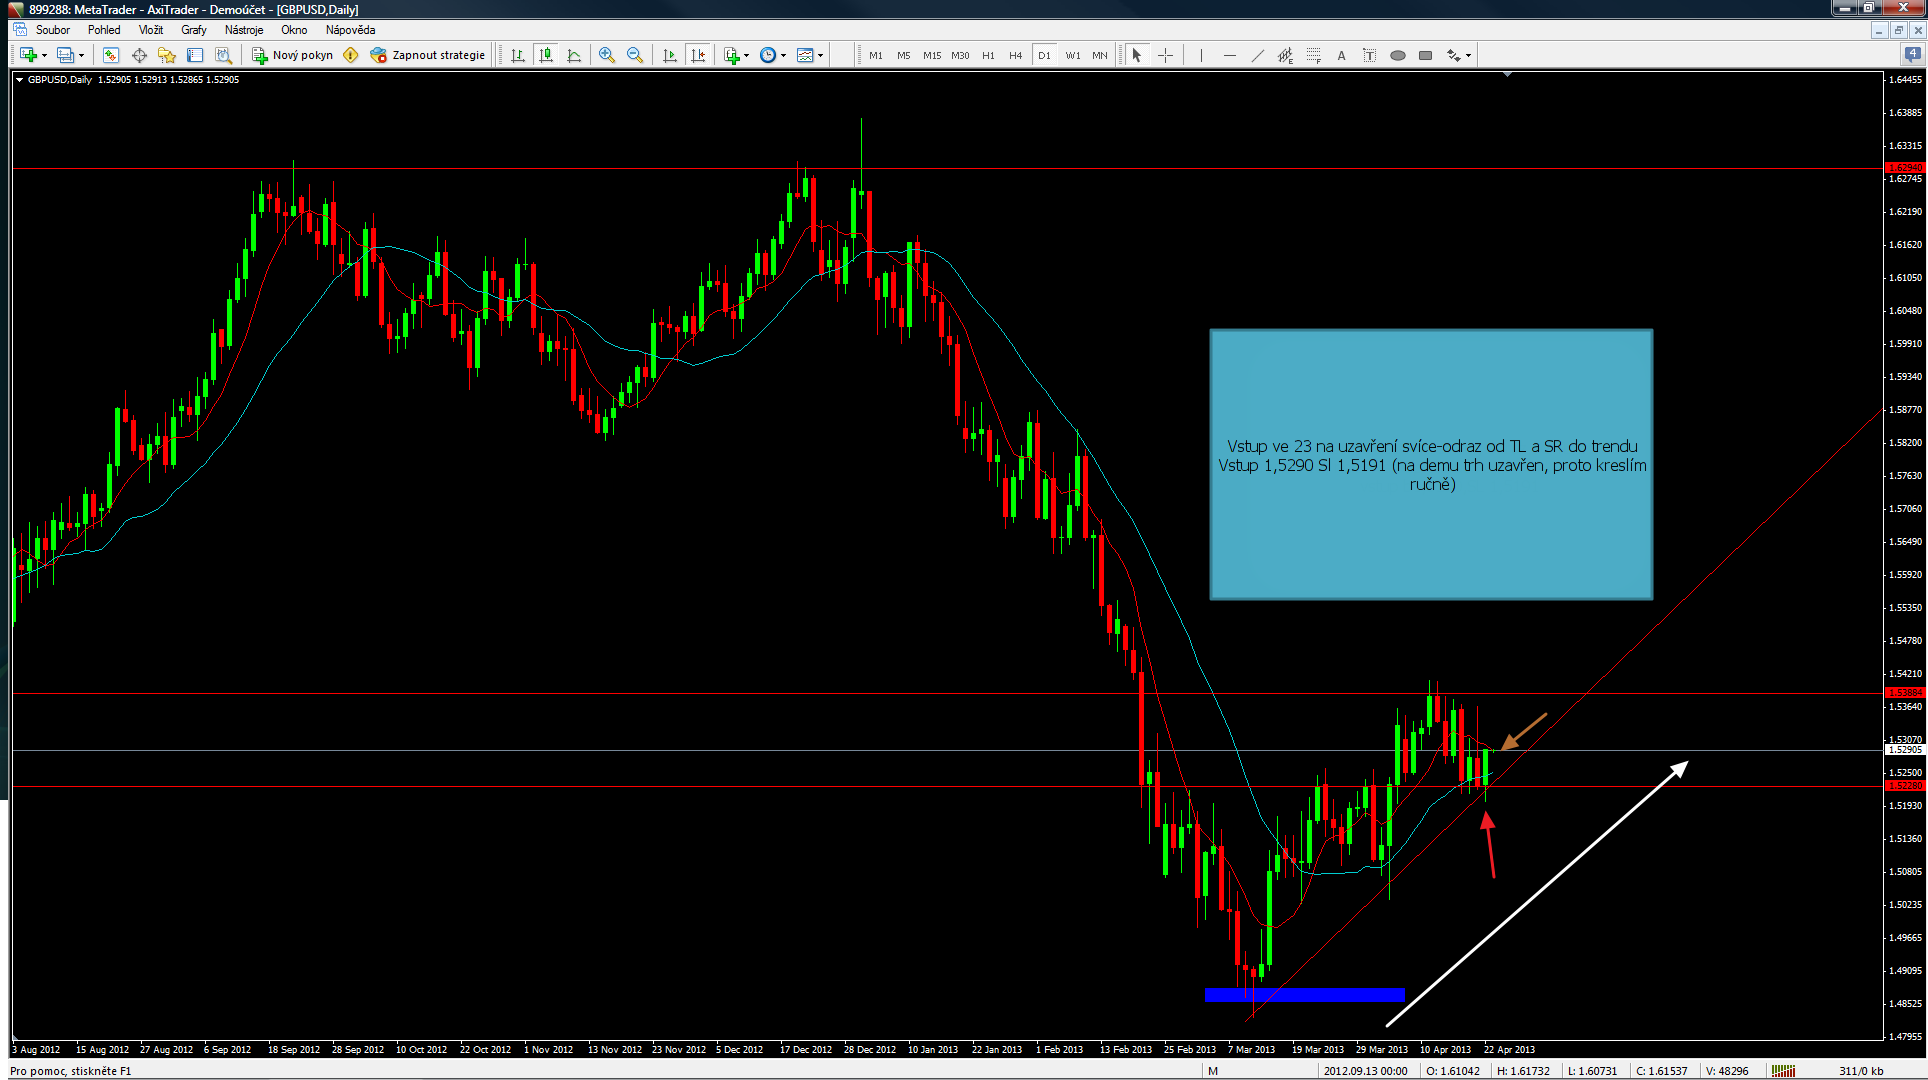
Task: Select the Fibonacci retracement tool
Action: point(1314,55)
